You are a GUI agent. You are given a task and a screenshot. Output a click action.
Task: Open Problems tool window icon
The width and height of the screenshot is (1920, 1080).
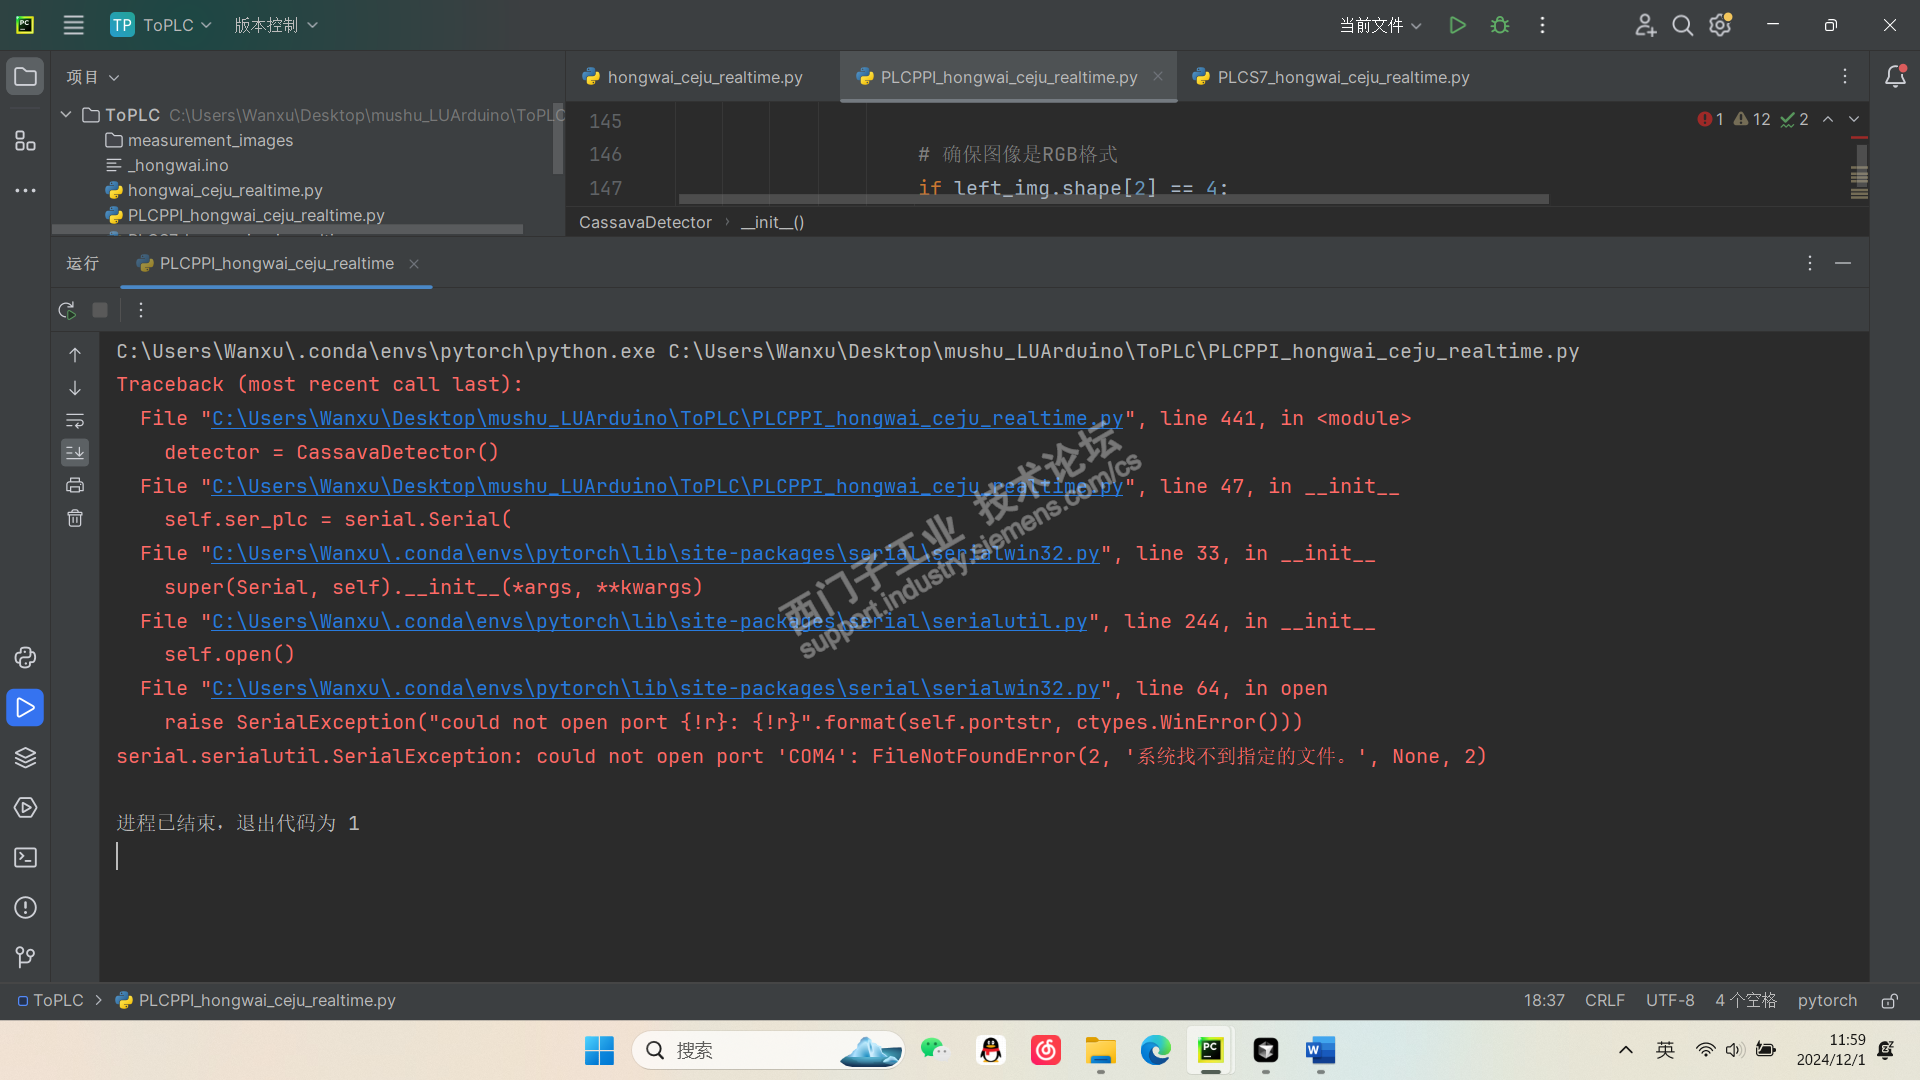click(x=25, y=908)
